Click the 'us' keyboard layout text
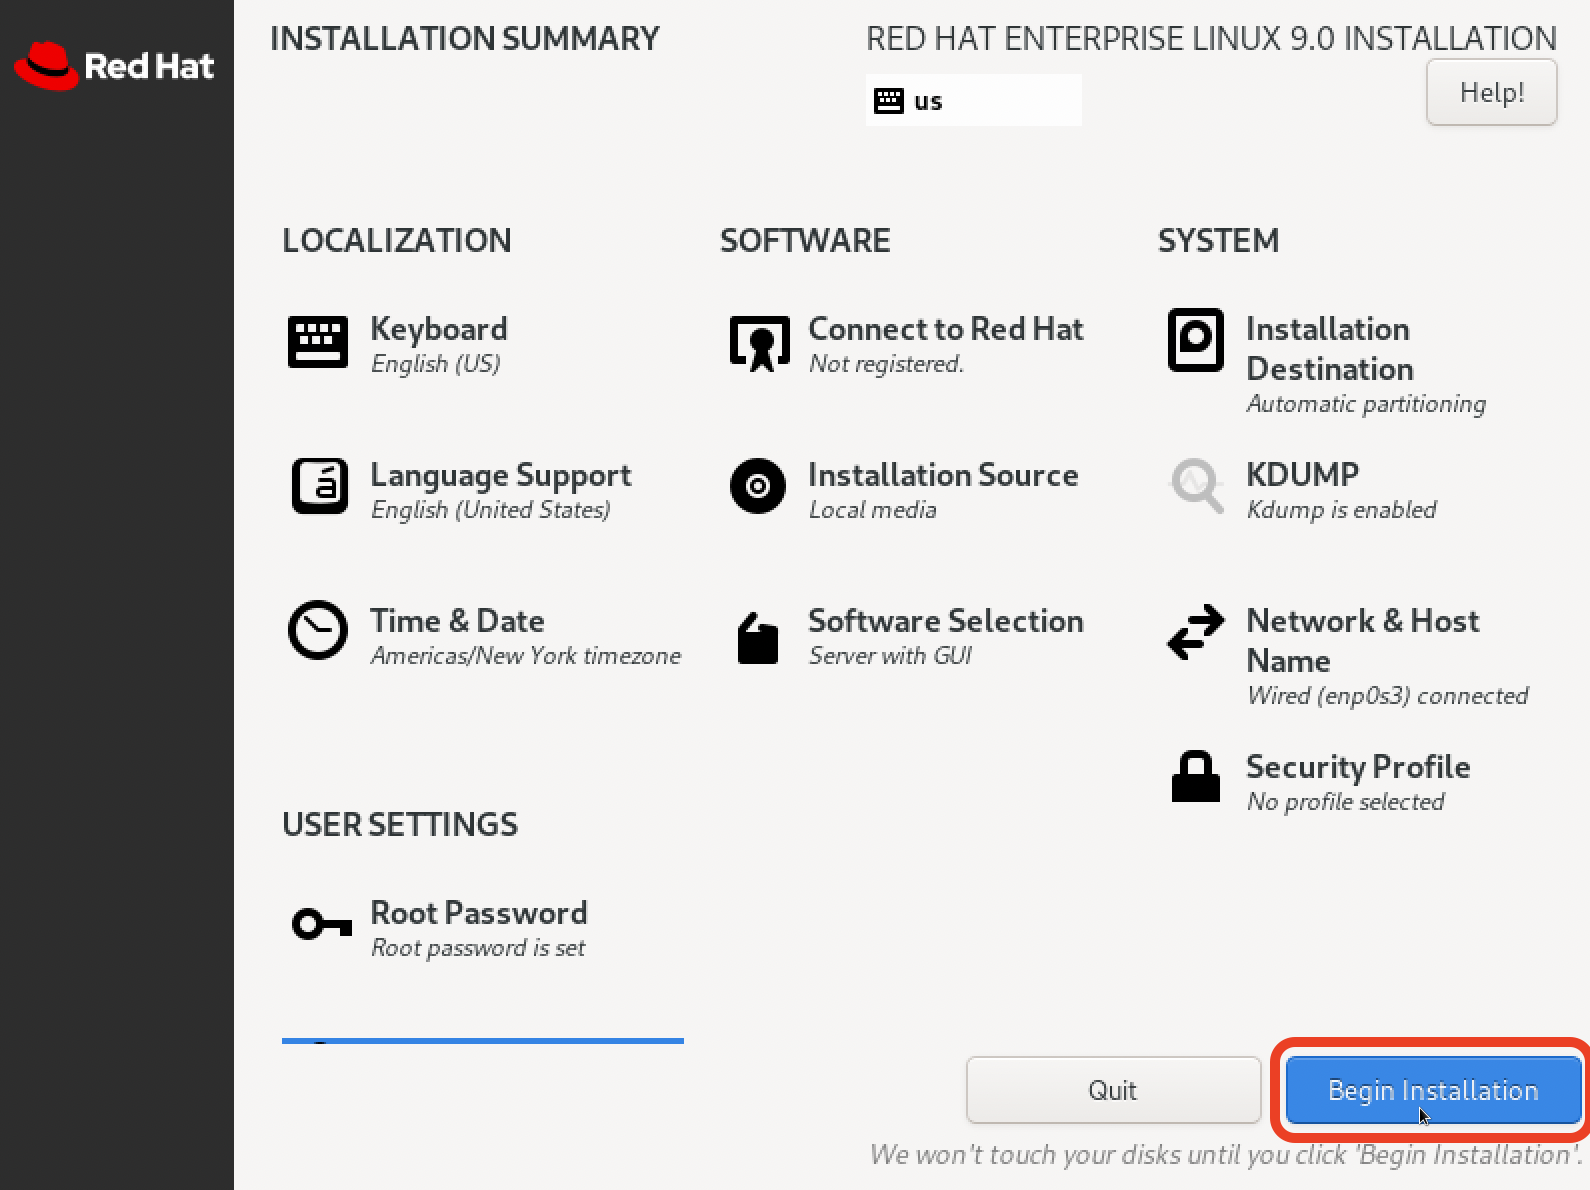 pos(928,102)
